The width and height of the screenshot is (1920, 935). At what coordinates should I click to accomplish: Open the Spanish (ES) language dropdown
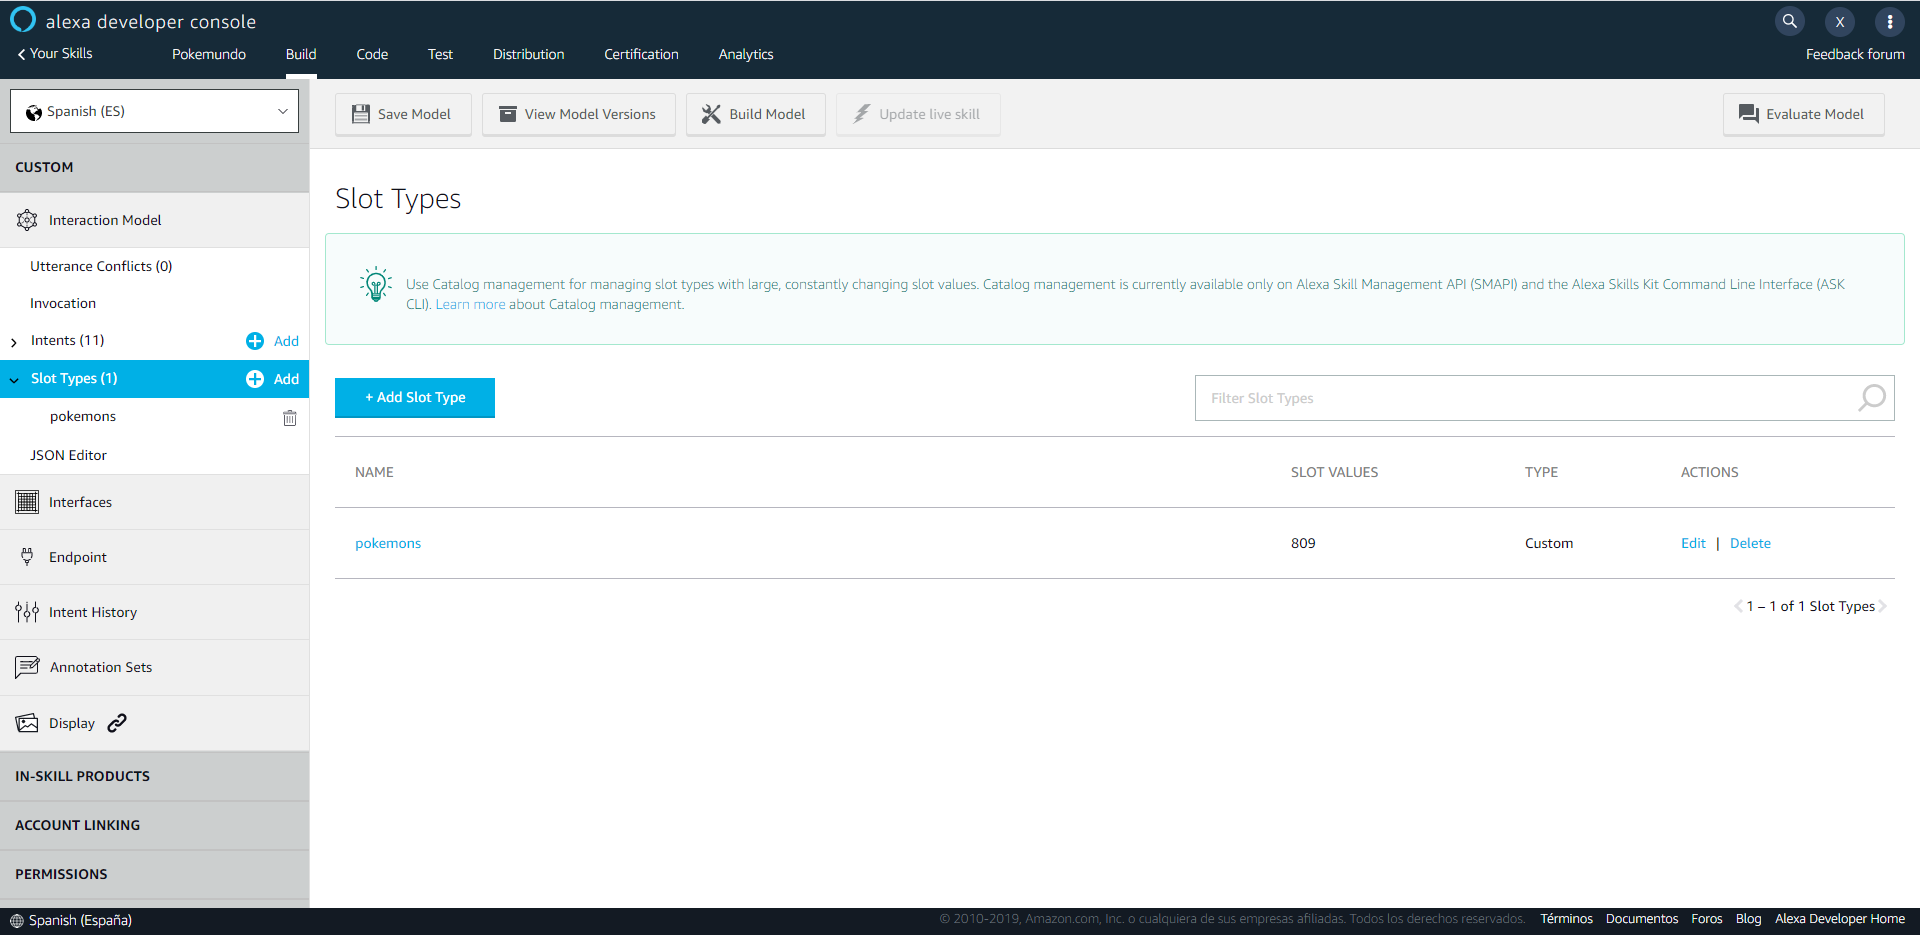tap(155, 111)
